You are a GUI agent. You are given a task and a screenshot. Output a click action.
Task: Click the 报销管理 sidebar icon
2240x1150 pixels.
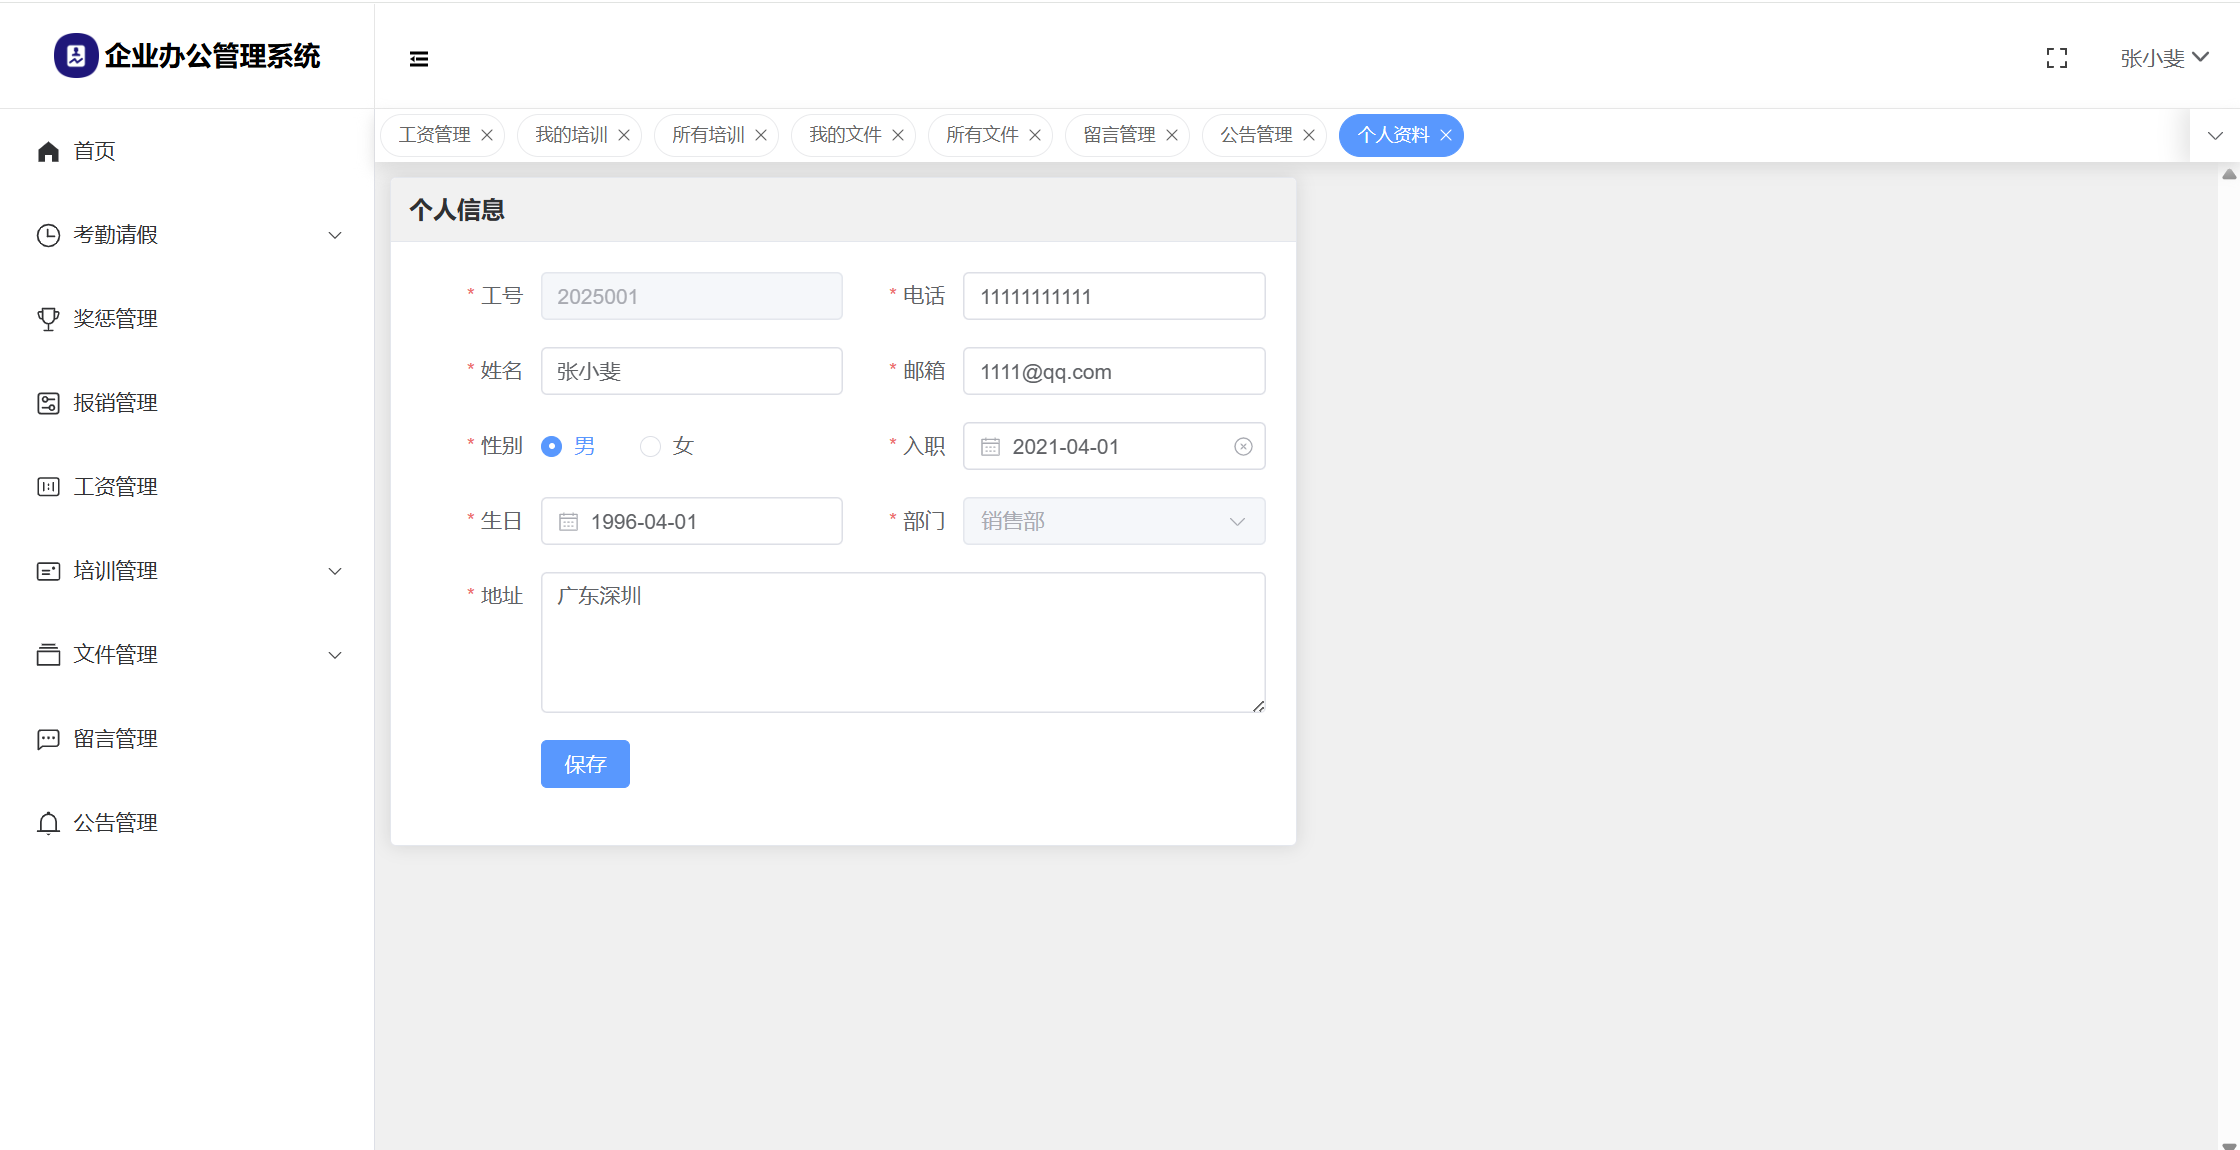click(48, 403)
